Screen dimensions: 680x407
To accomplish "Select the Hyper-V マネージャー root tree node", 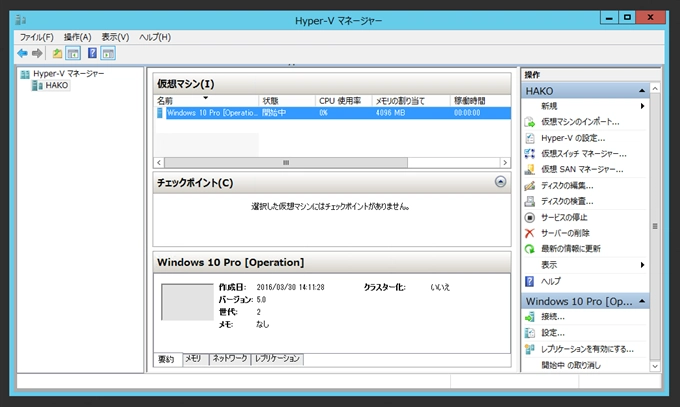I will (x=69, y=74).
